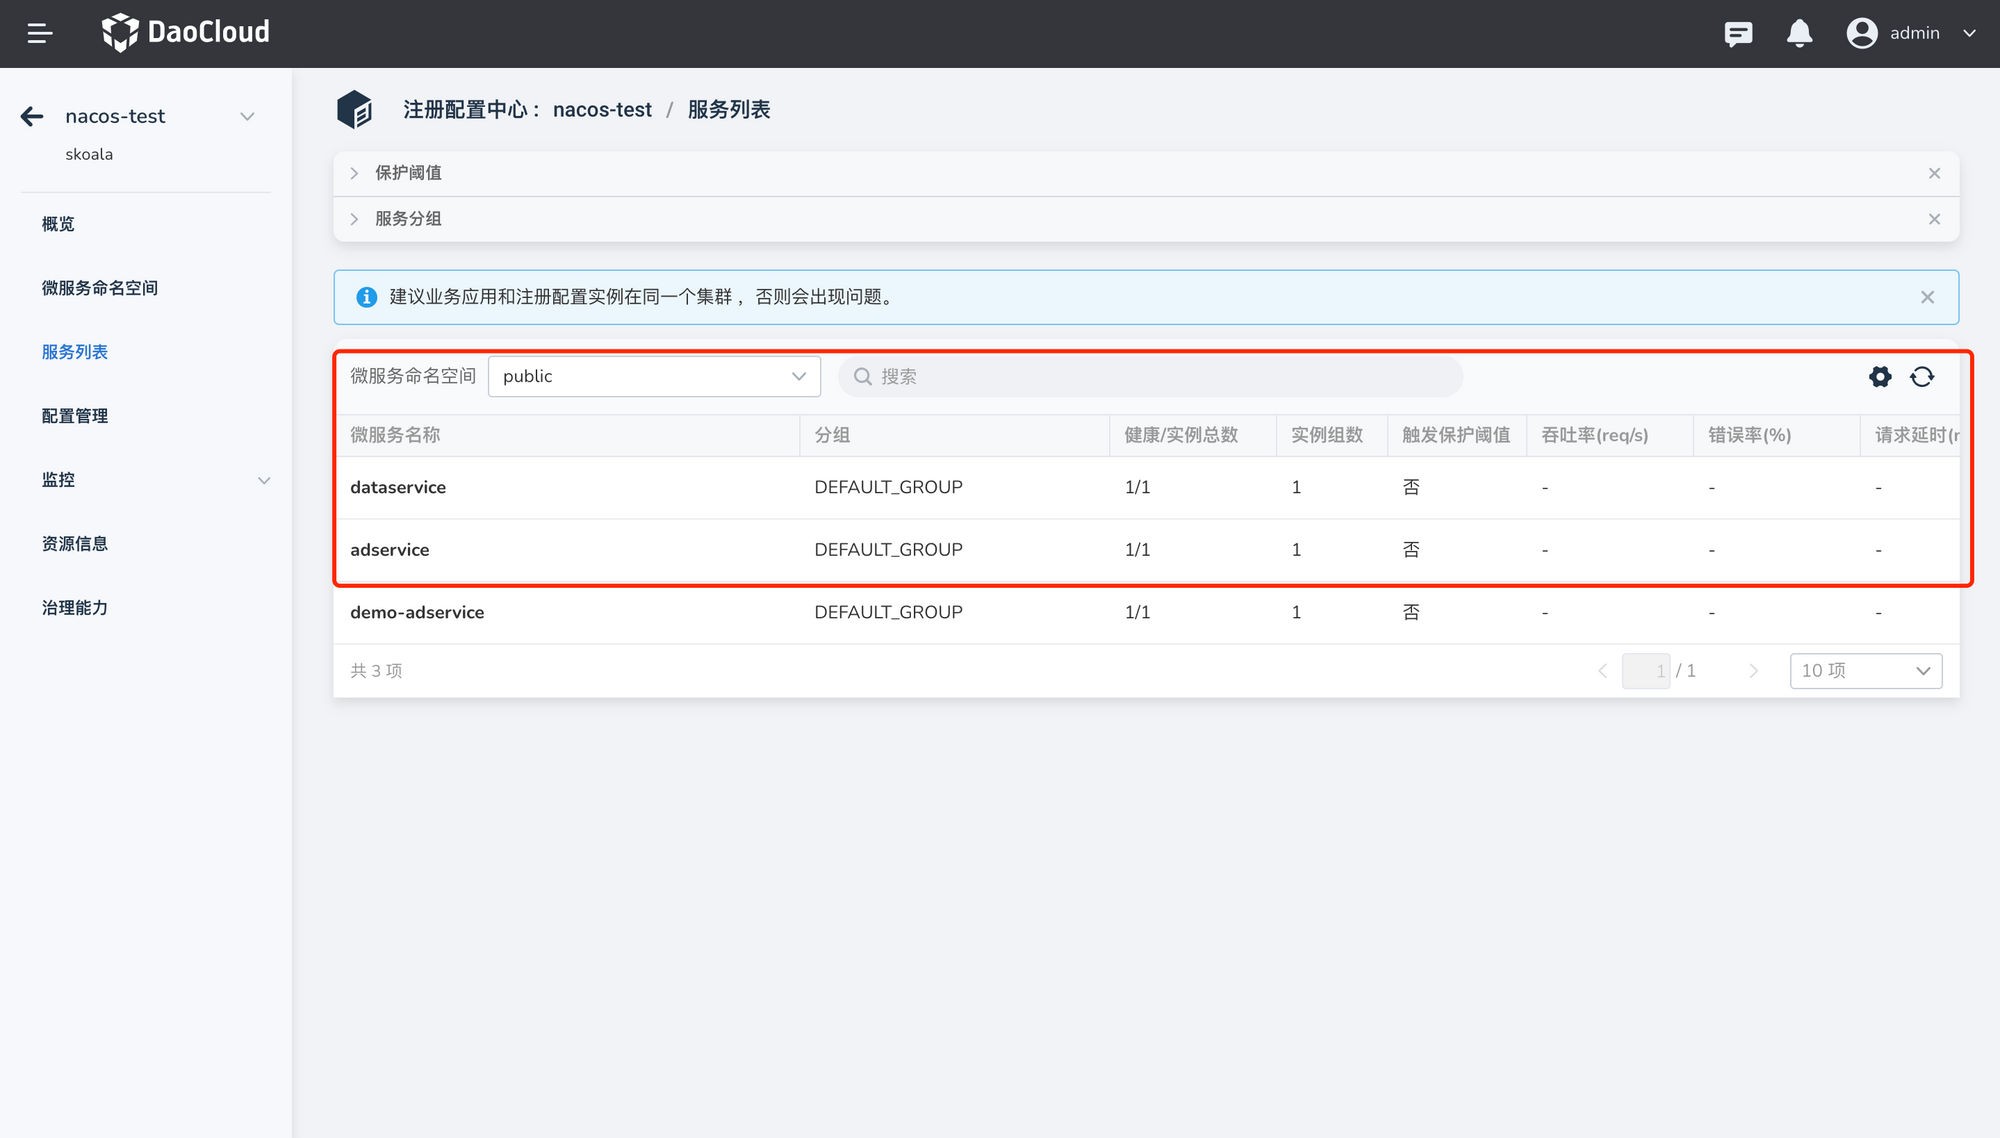This screenshot has width=2000, height=1138.
Task: Select 服务列表 in sidebar
Action: (x=75, y=352)
